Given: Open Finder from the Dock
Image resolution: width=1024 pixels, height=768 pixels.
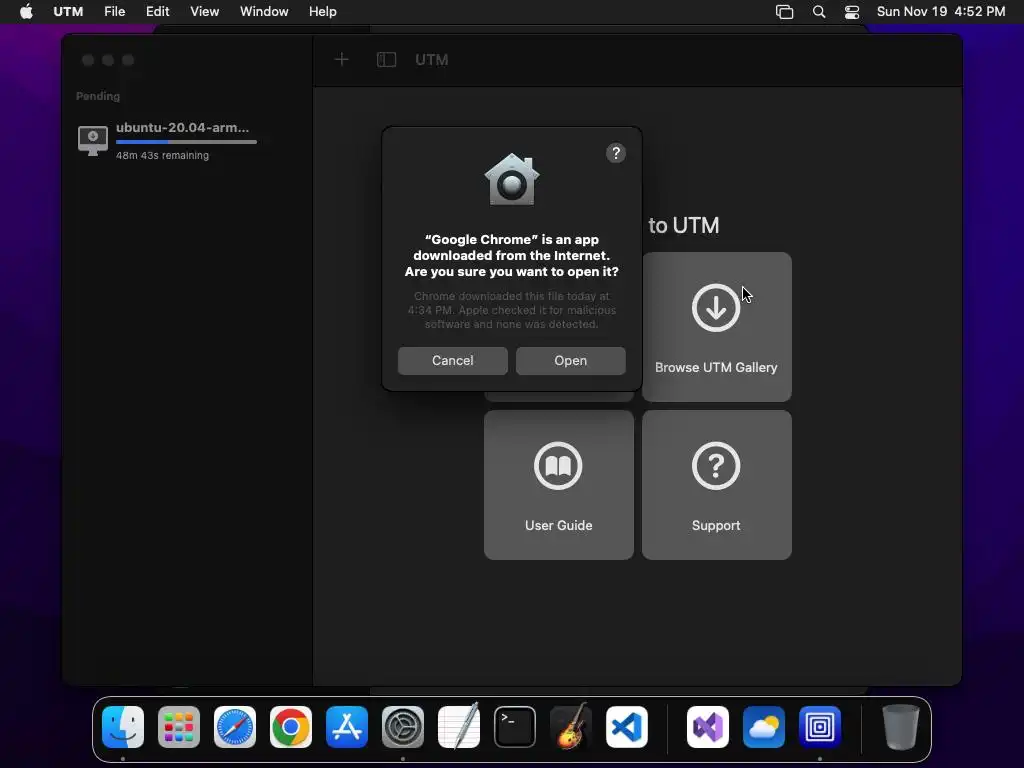Looking at the screenshot, I should coord(123,727).
